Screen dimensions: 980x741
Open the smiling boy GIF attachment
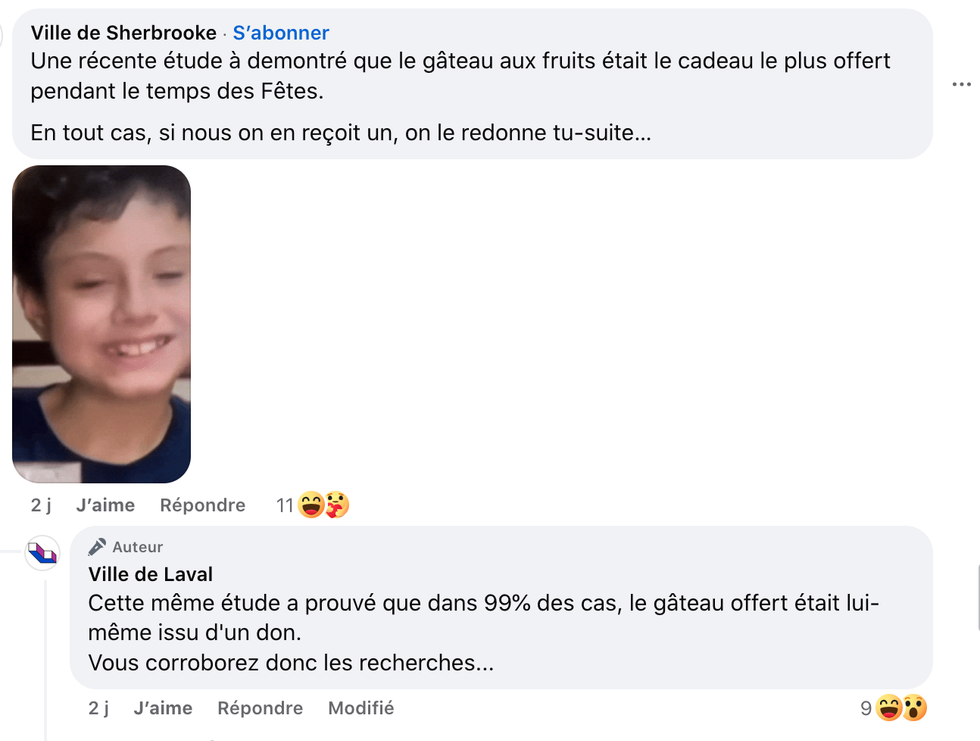tap(101, 324)
